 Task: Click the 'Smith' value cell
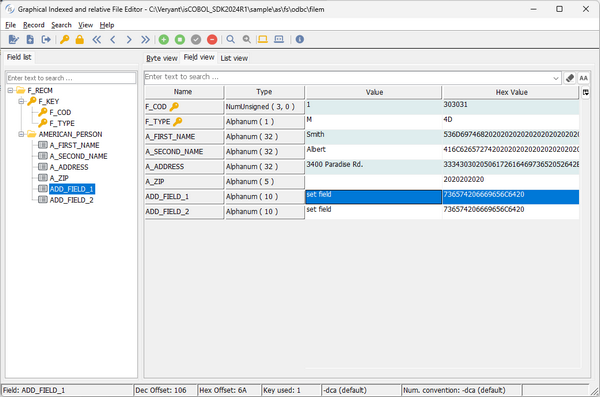[374, 137]
